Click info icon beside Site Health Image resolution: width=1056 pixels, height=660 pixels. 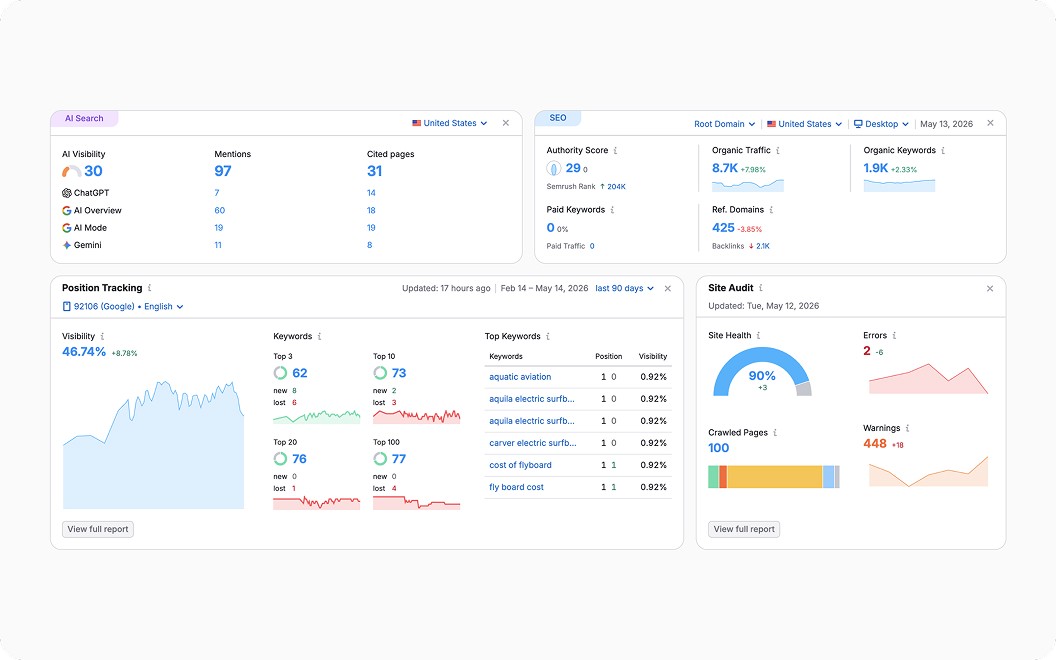coord(758,335)
